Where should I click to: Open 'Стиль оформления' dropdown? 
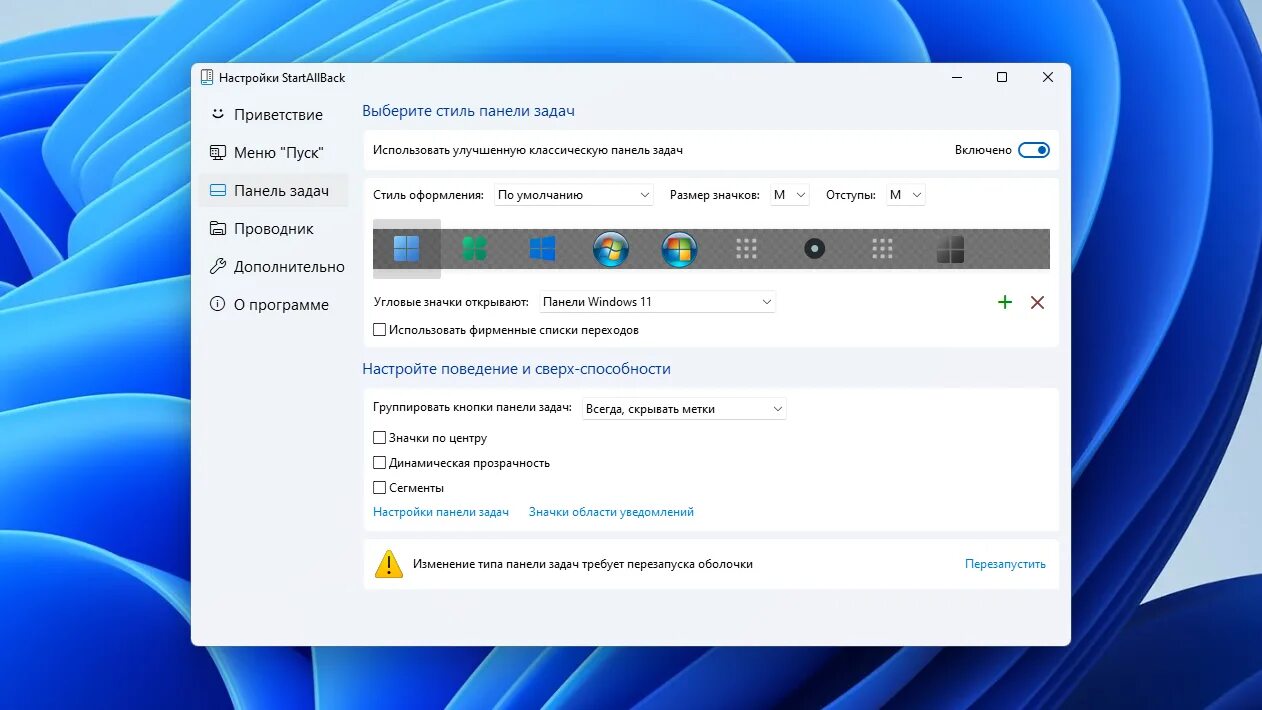pos(574,195)
